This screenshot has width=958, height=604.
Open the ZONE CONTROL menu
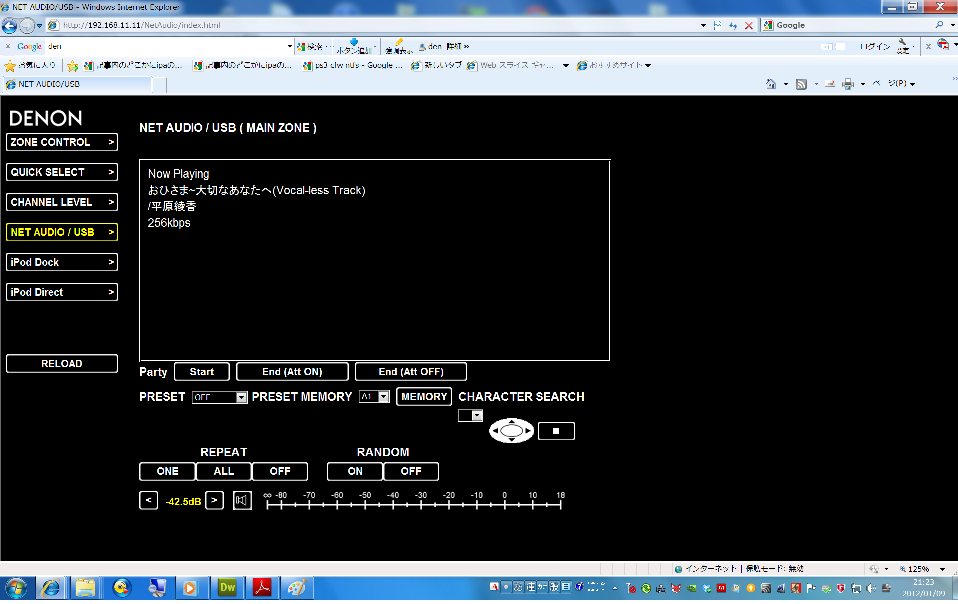[62, 142]
